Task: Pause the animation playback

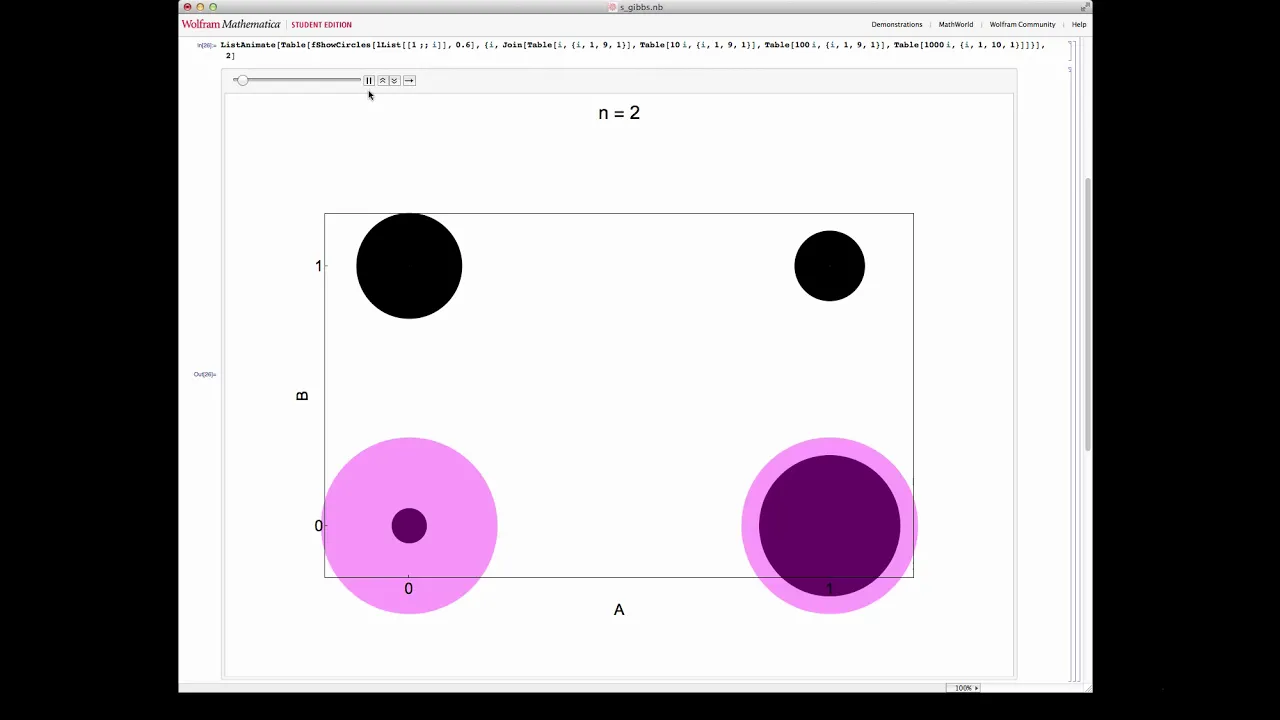Action: (x=368, y=80)
